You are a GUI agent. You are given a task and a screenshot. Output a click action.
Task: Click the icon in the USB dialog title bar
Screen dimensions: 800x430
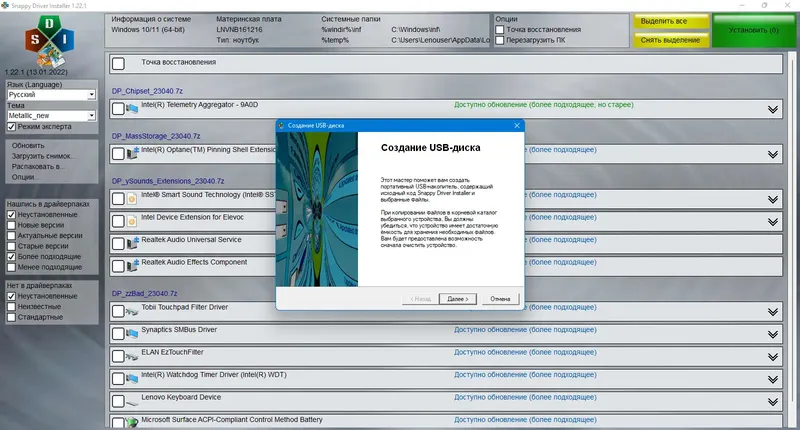click(281, 125)
